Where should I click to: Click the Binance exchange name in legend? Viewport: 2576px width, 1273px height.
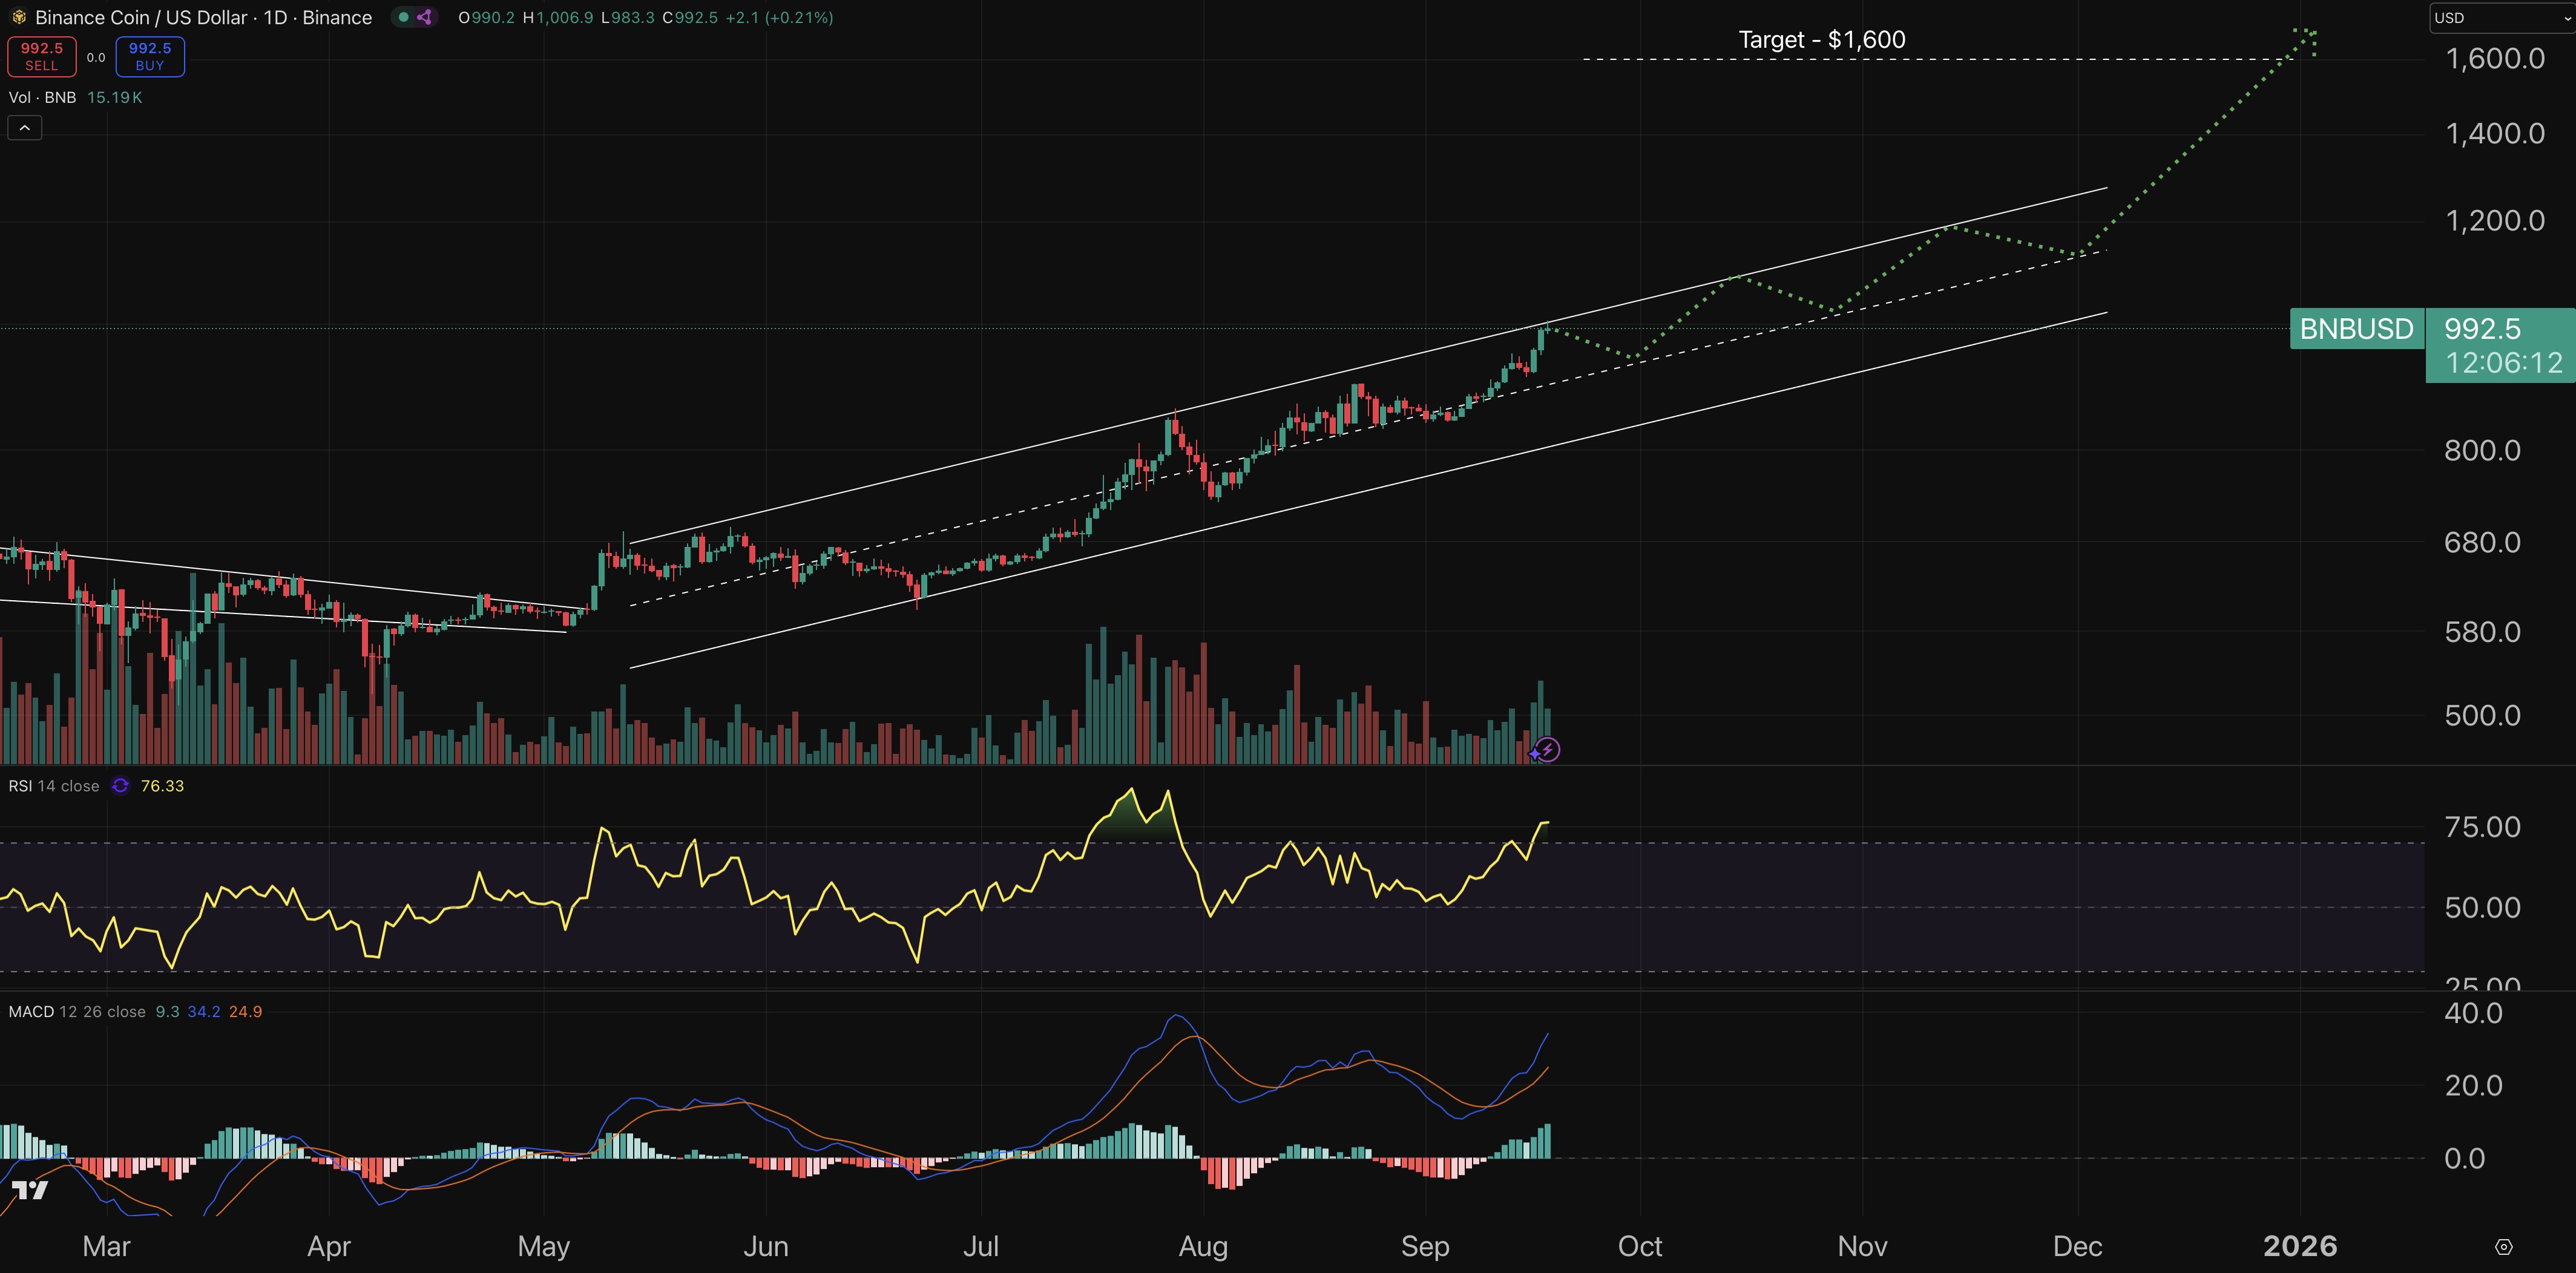(339, 17)
